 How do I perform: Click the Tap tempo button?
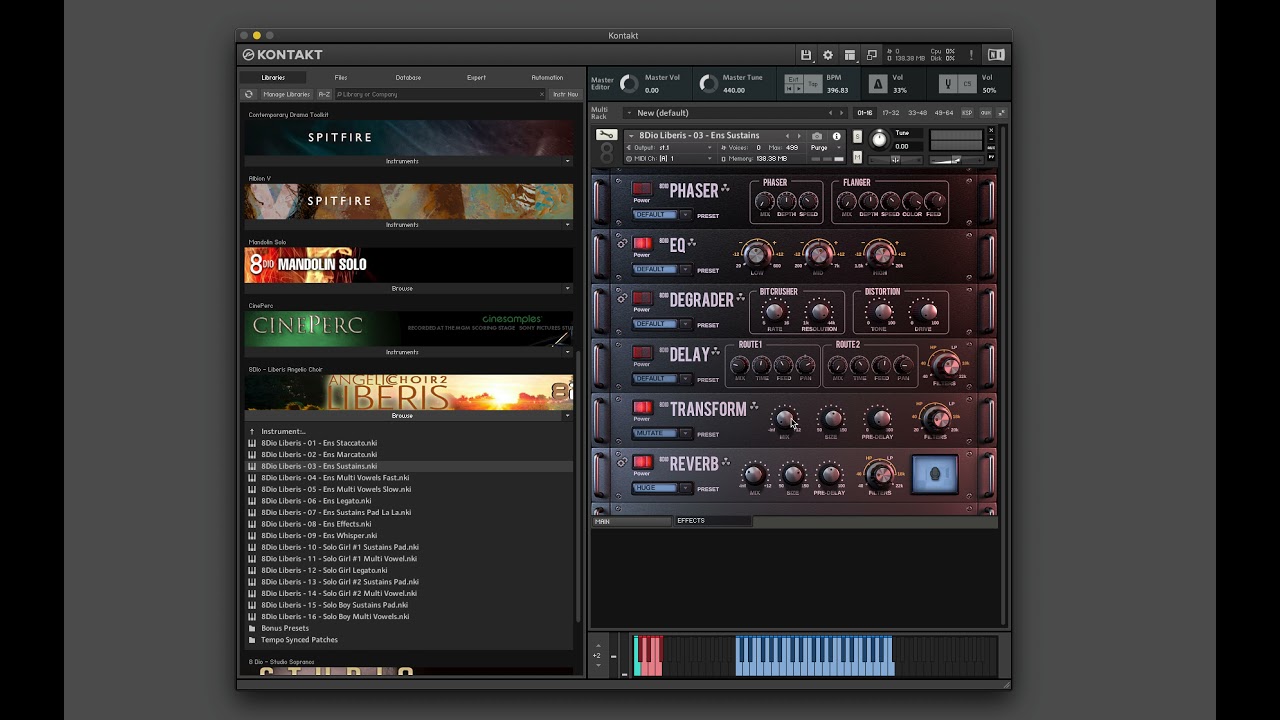pos(813,84)
